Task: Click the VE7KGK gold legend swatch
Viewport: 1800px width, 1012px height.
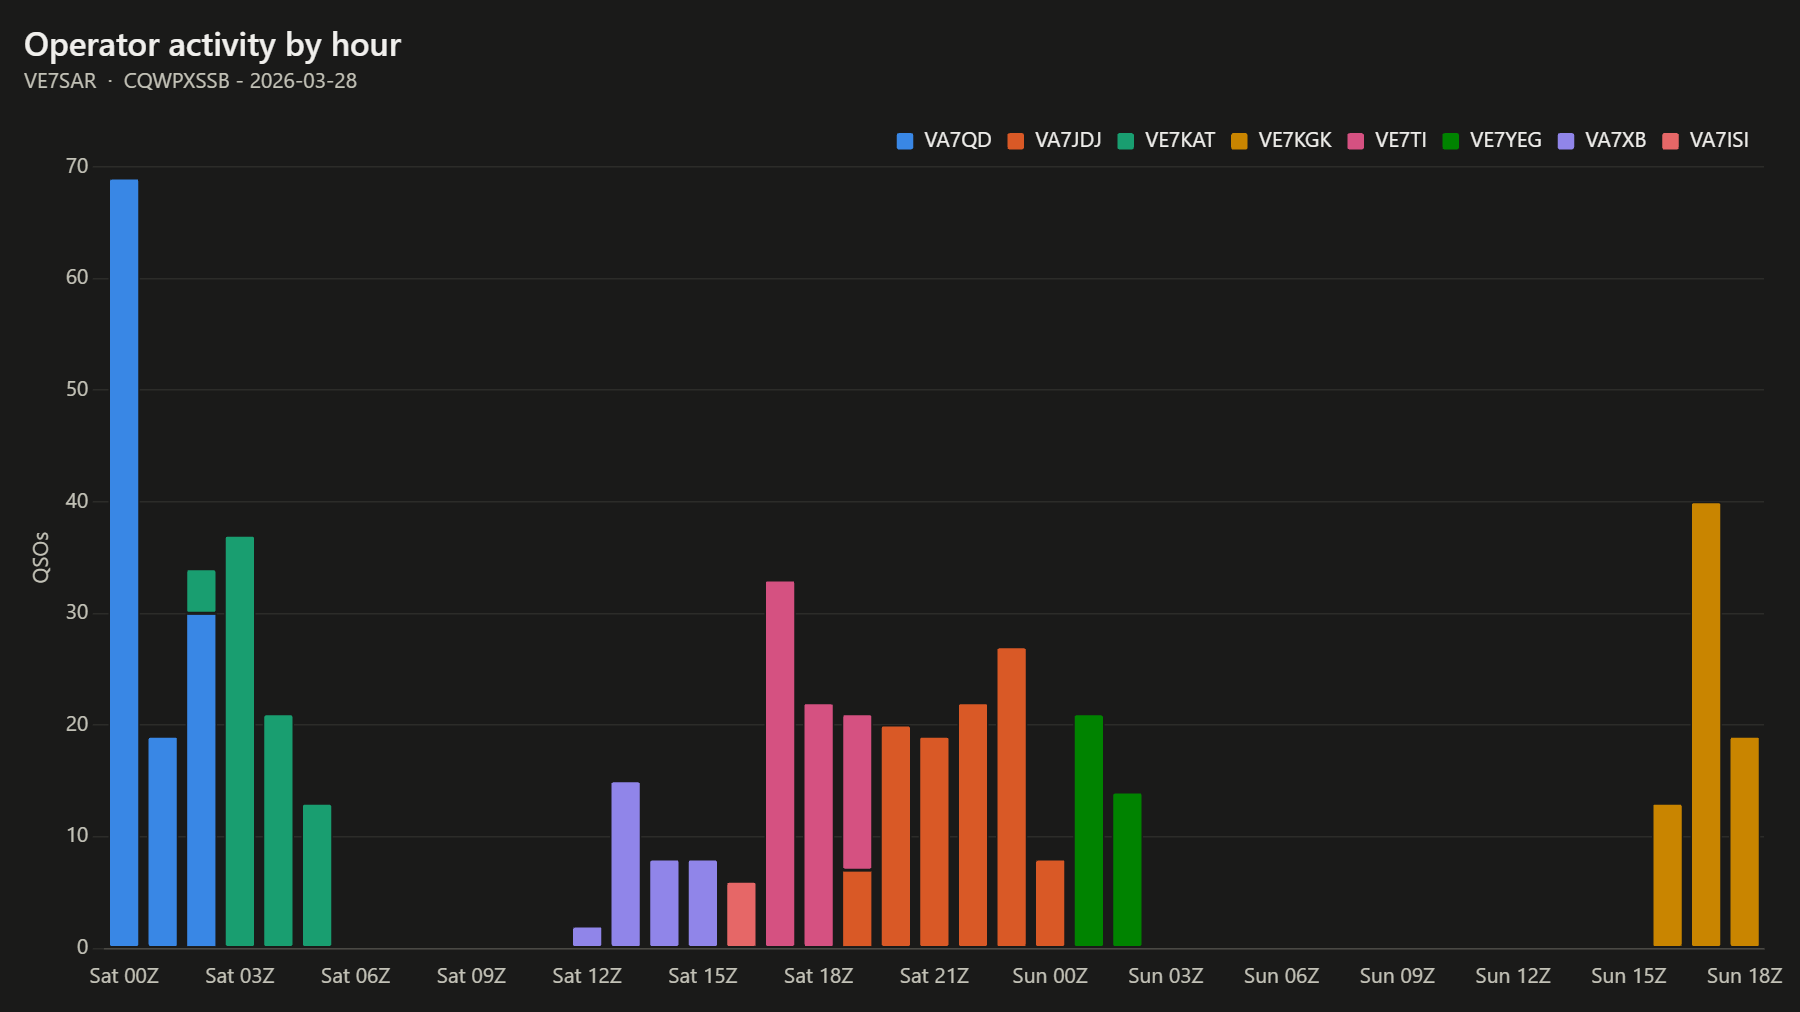Action: pyautogui.click(x=1240, y=141)
